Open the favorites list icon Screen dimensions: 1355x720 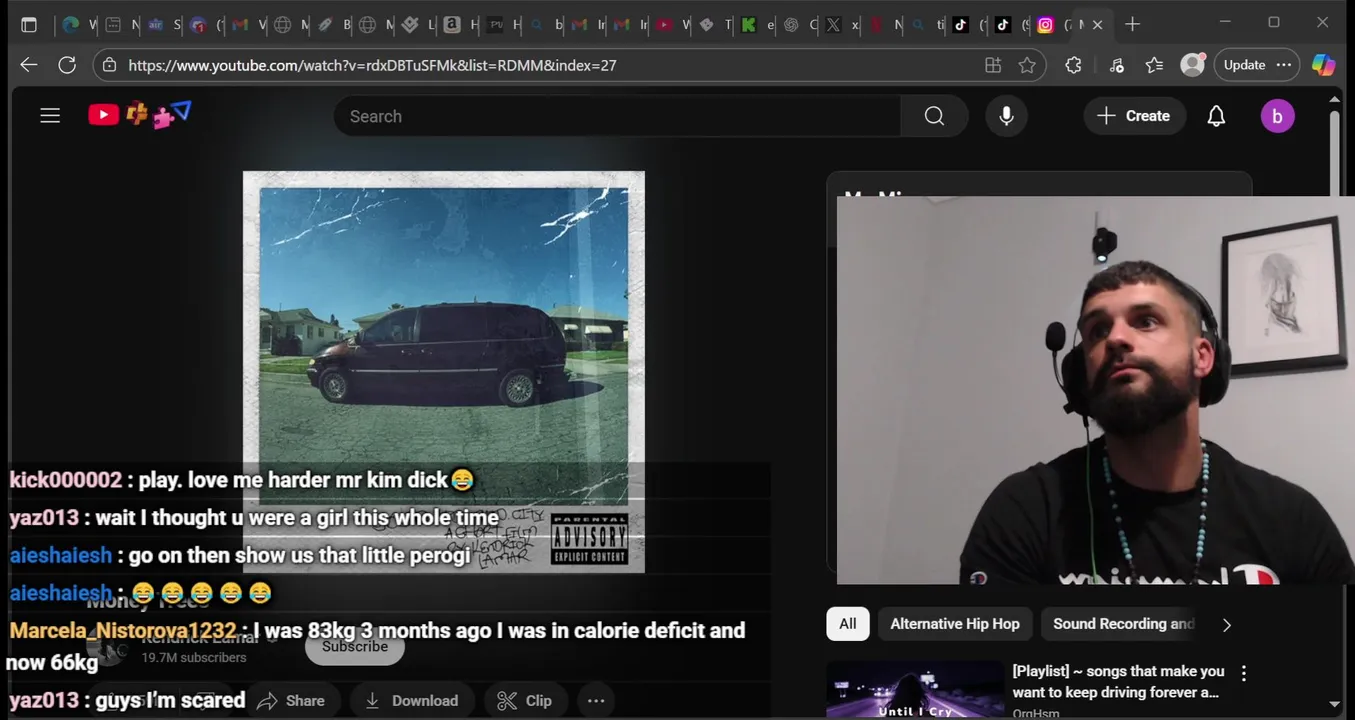click(x=1154, y=65)
